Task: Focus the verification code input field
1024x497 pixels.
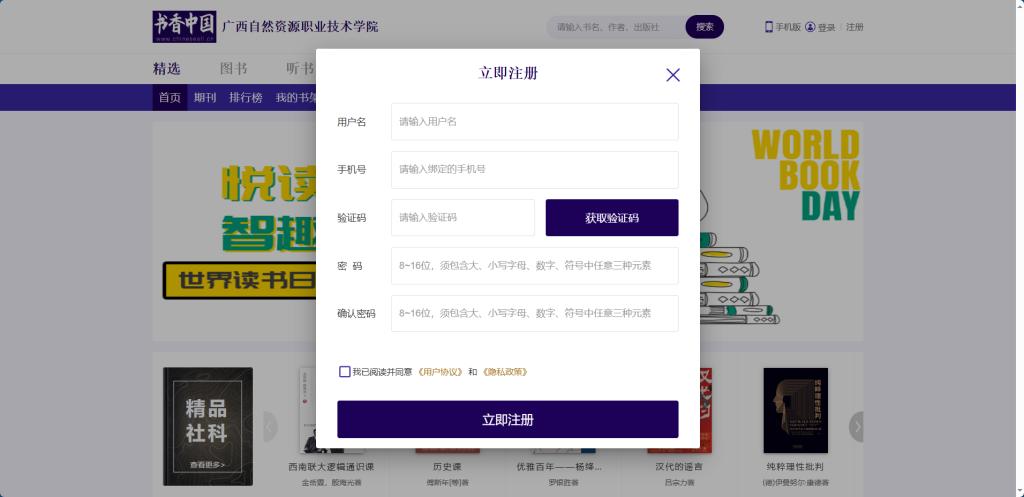Action: click(x=462, y=218)
